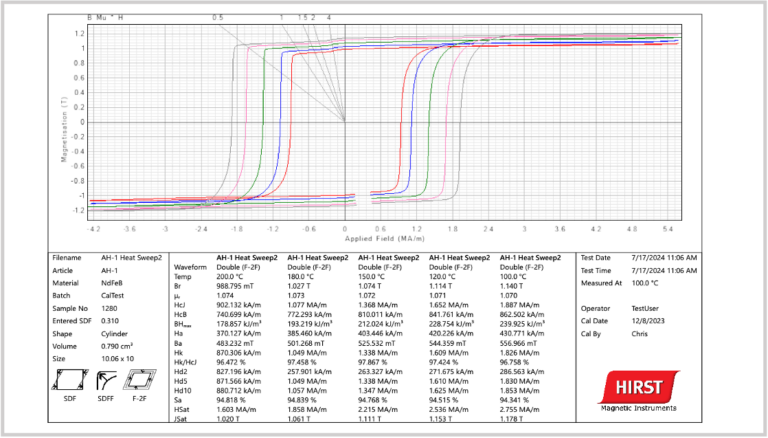Click the 'Applied Field (MA/m)' axis label
Viewport: 768px width, 438px height.
point(380,240)
